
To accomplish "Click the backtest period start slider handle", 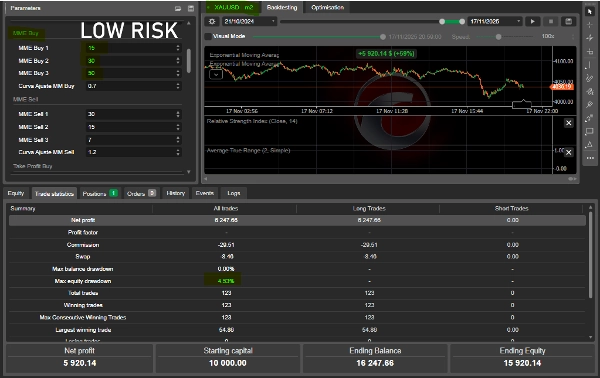I will [x=442, y=21].
